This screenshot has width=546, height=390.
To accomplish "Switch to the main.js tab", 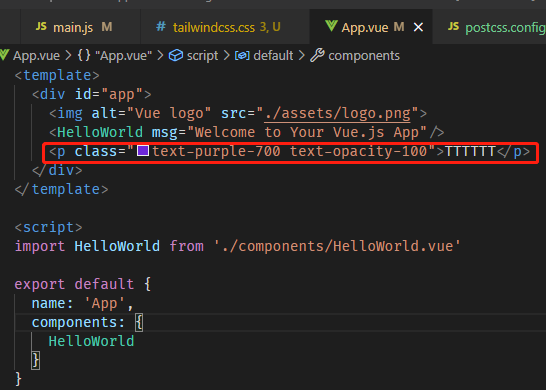I will coord(80,27).
